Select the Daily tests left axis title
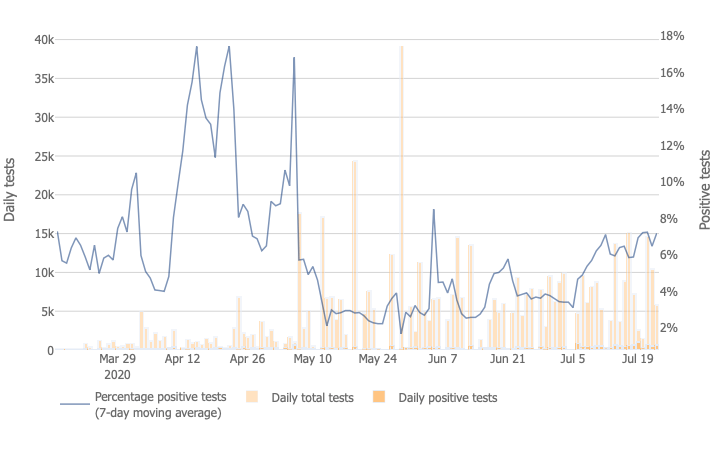 point(11,190)
